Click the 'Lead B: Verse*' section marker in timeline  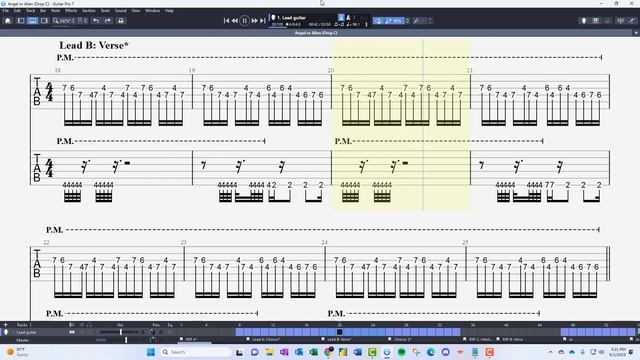[339, 339]
